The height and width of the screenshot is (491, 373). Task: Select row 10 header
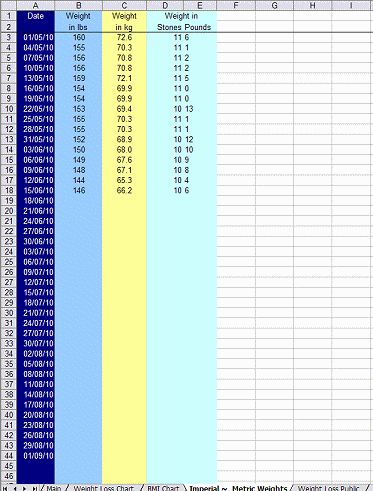(x=8, y=109)
